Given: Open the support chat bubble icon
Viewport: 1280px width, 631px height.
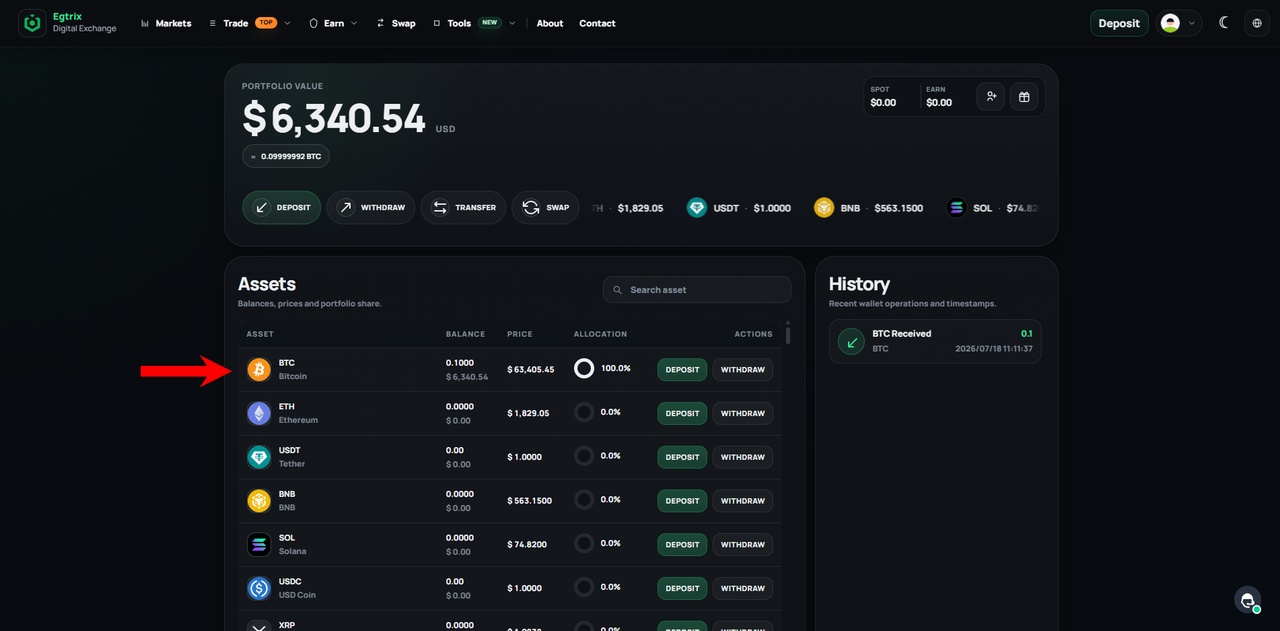Looking at the screenshot, I should click(1247, 599).
